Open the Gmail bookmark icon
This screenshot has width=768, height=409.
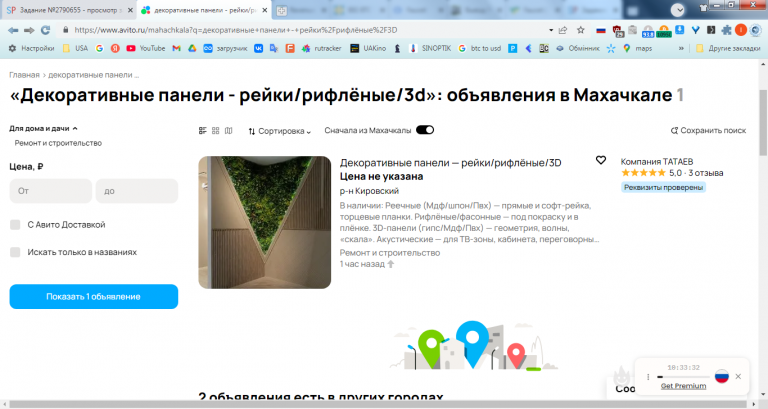click(x=176, y=48)
